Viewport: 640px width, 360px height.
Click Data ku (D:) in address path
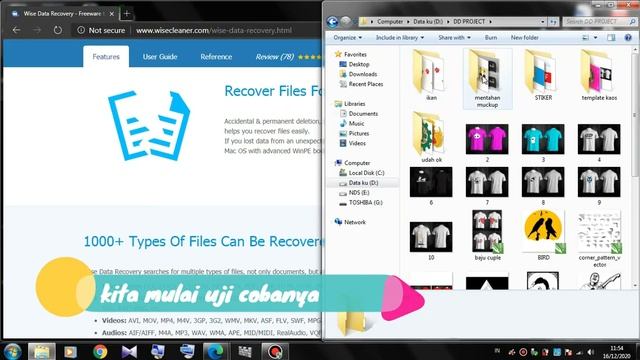428,22
